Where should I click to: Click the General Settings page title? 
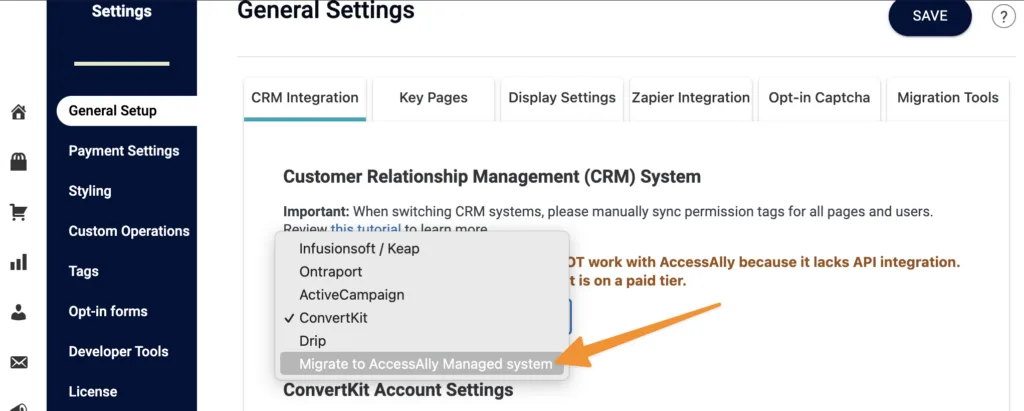click(326, 10)
